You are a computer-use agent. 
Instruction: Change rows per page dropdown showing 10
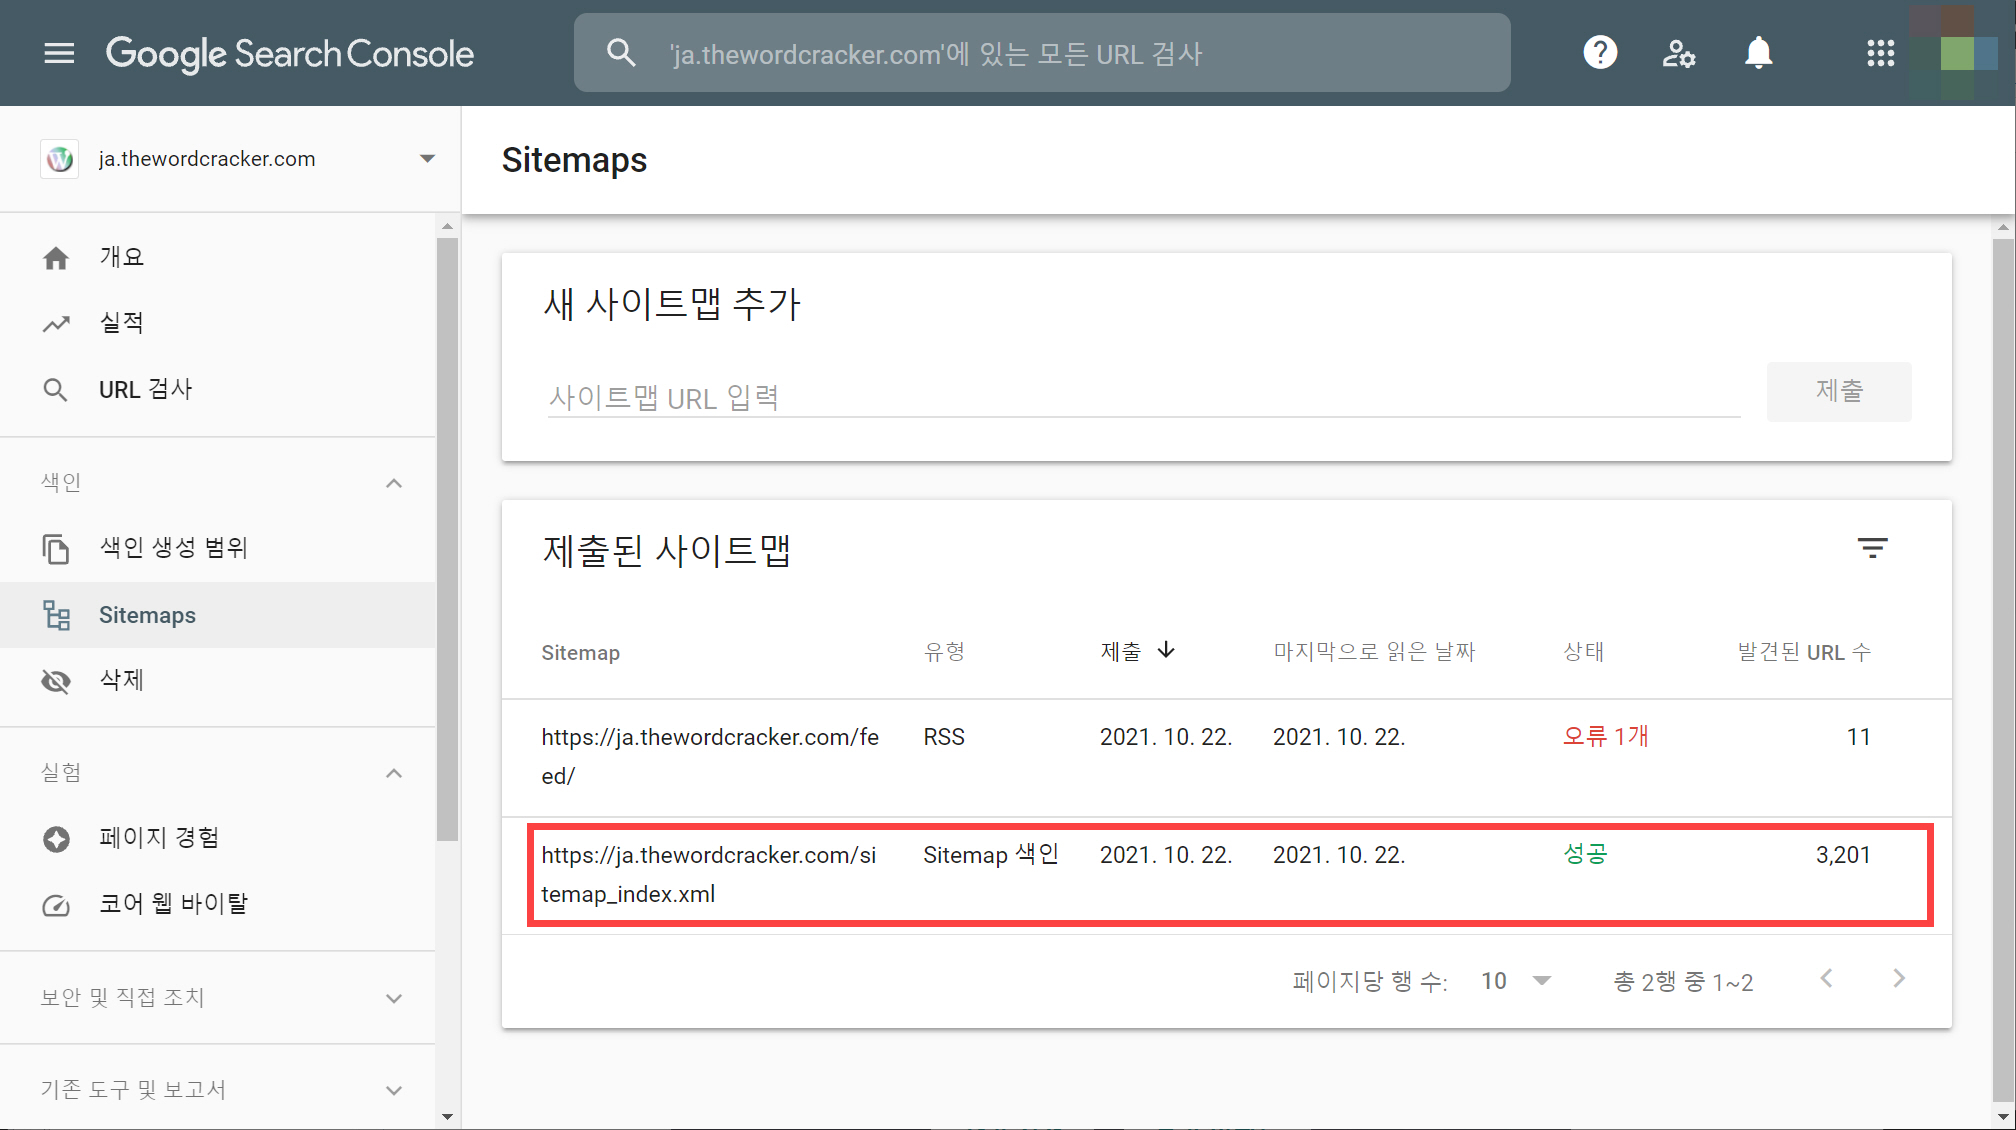pyautogui.click(x=1515, y=981)
